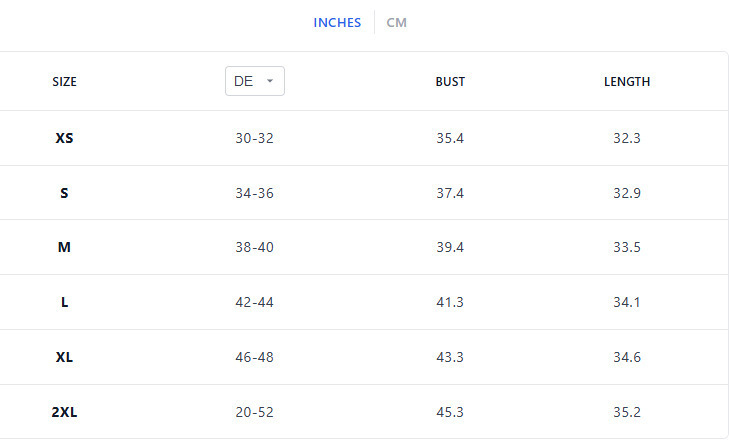The image size is (729, 442).
Task: Click length value 34.6 for XL
Action: click(x=627, y=357)
